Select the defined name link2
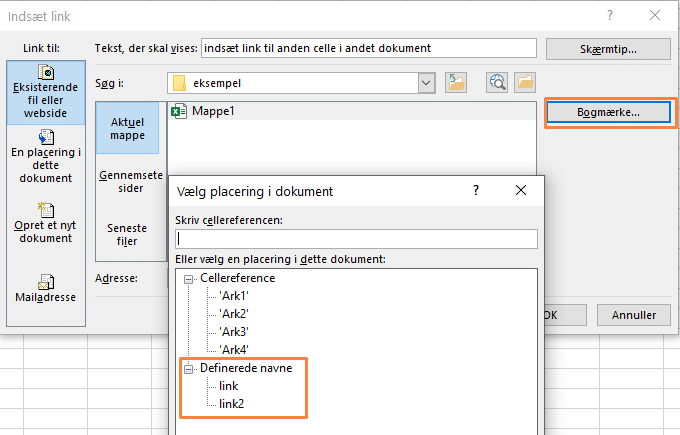The height and width of the screenshot is (435, 680). [232, 403]
